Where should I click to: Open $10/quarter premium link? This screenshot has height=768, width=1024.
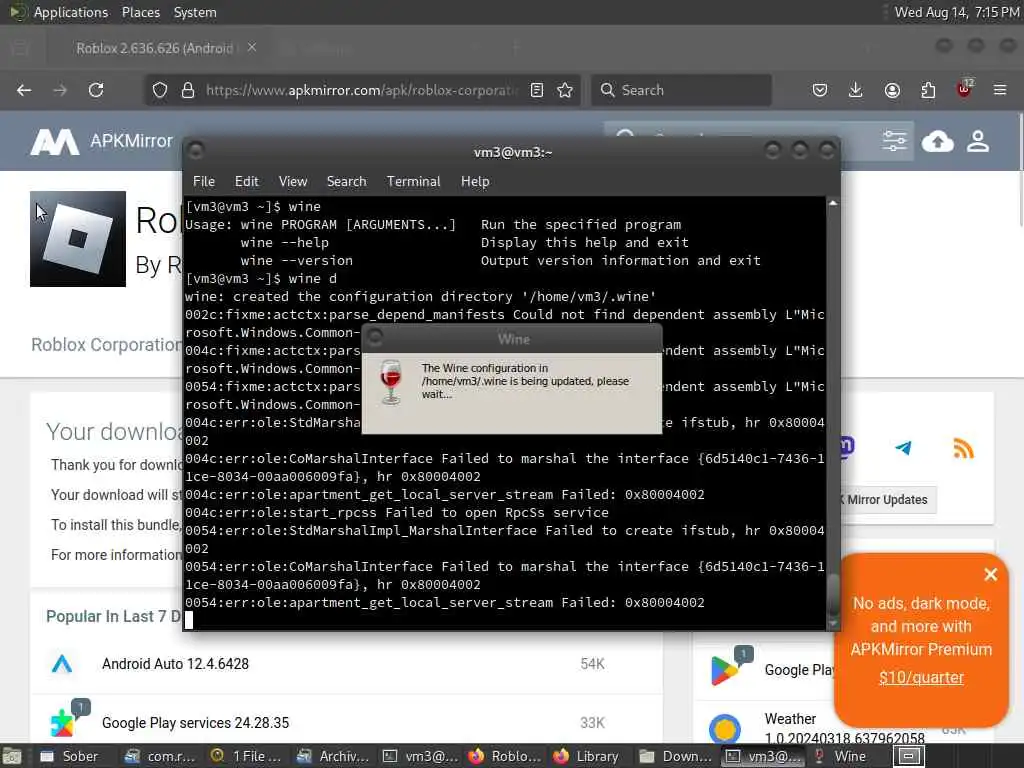pyautogui.click(x=921, y=677)
